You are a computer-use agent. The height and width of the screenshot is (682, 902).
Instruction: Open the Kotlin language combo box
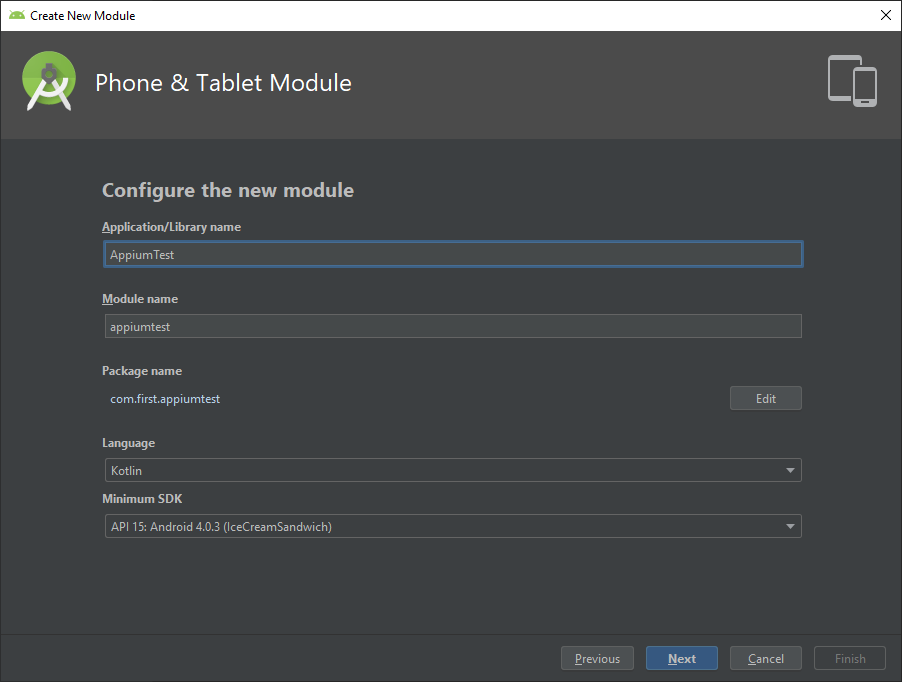[453, 470]
